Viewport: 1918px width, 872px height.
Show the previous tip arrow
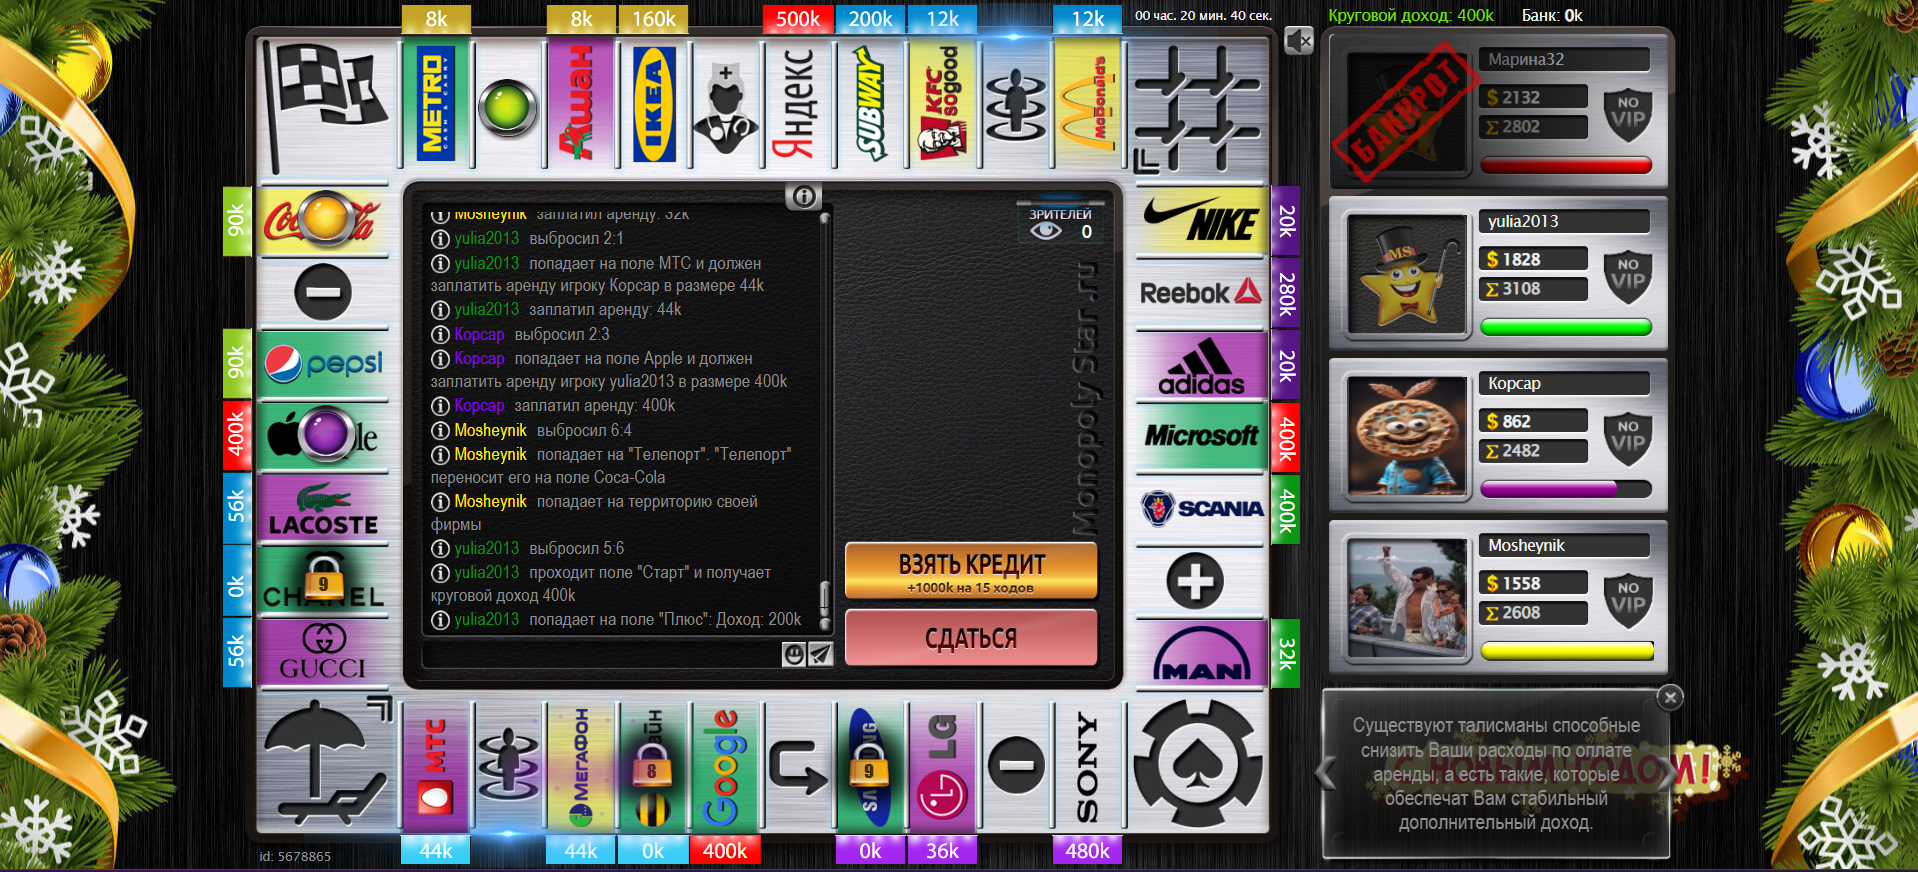1326,773
